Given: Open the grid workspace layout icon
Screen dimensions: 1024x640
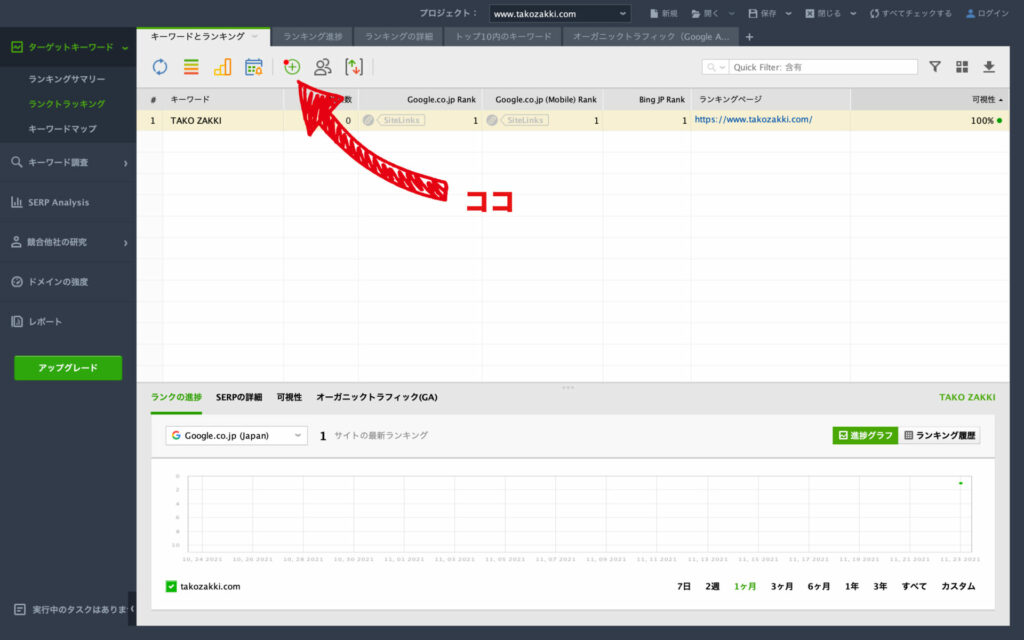Looking at the screenshot, I should [x=962, y=67].
